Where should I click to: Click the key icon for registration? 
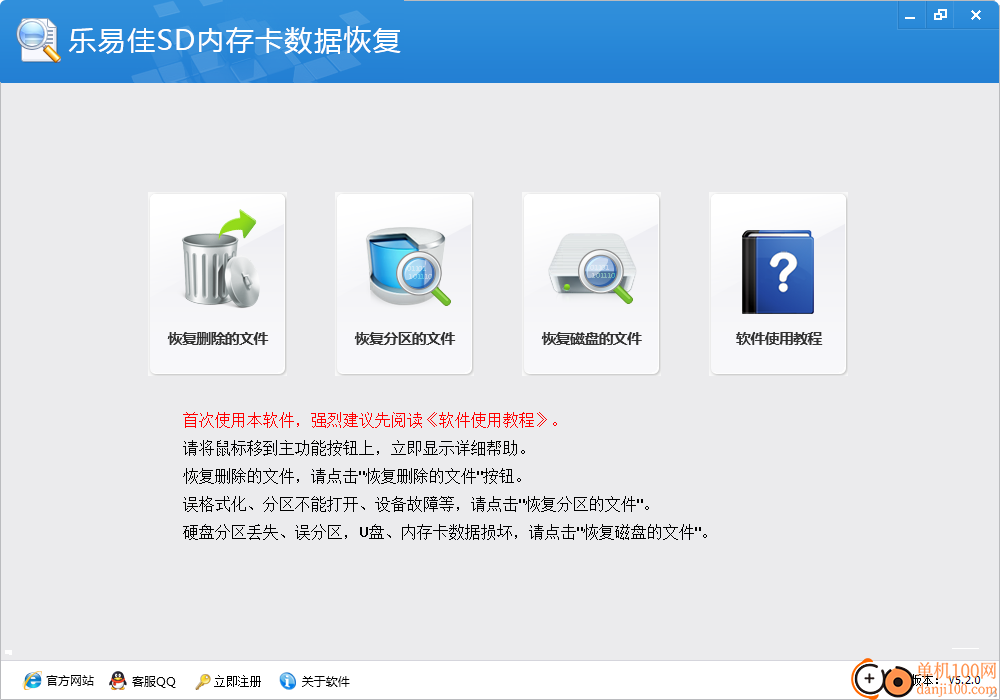(203, 682)
